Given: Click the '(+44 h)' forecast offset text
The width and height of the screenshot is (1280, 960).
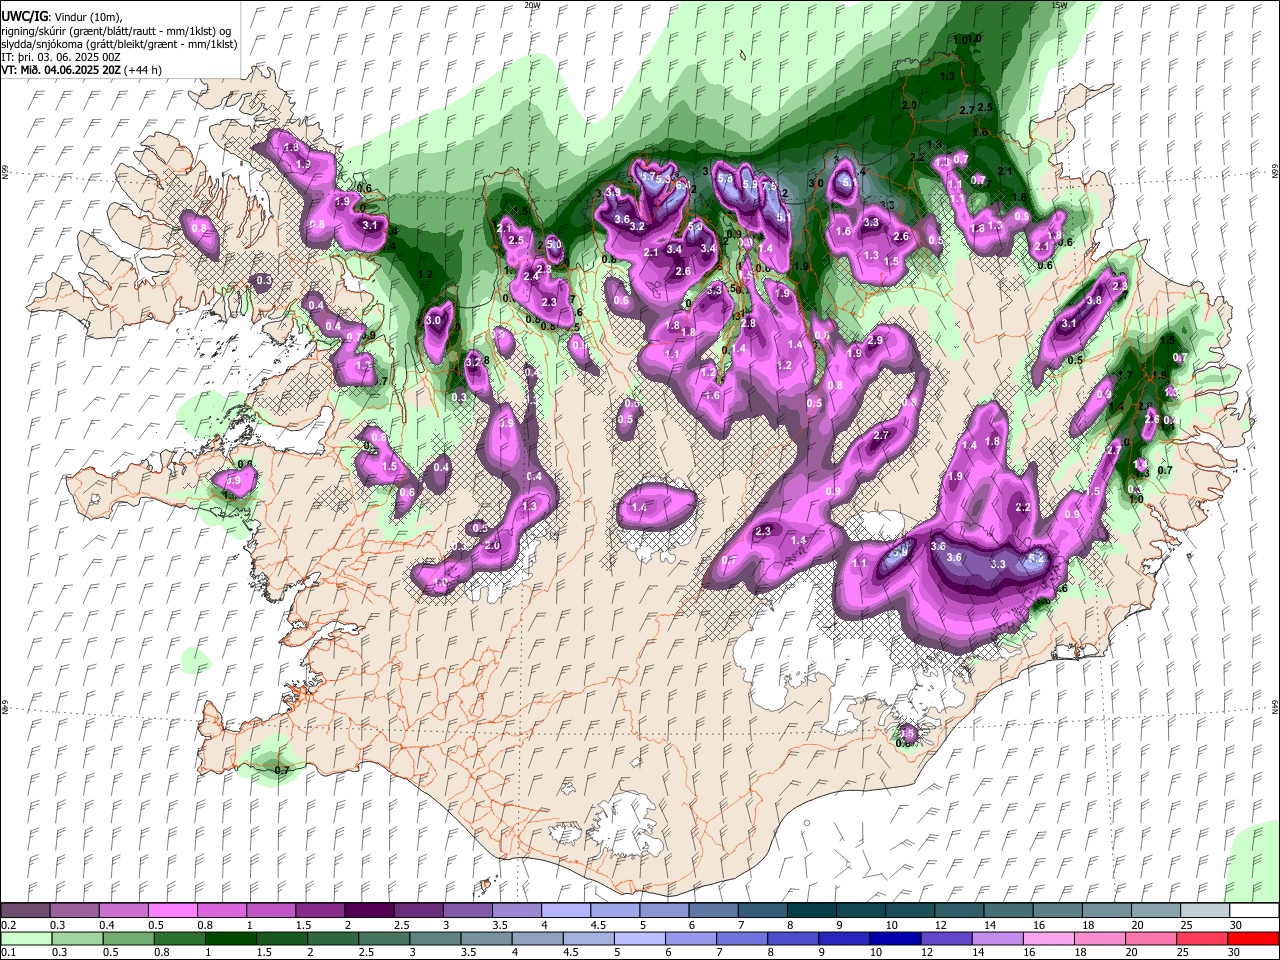Looking at the screenshot, I should click(x=144, y=70).
